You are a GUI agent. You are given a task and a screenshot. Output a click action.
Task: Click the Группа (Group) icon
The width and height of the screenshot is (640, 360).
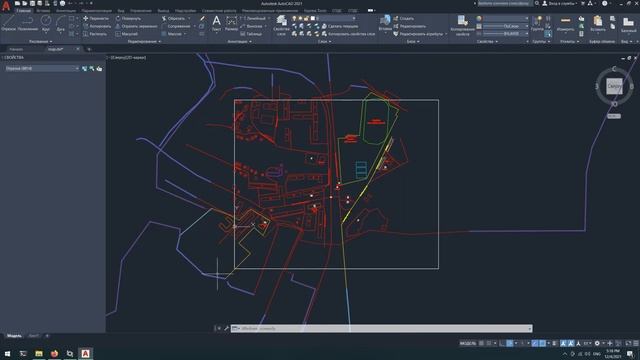pos(538,23)
